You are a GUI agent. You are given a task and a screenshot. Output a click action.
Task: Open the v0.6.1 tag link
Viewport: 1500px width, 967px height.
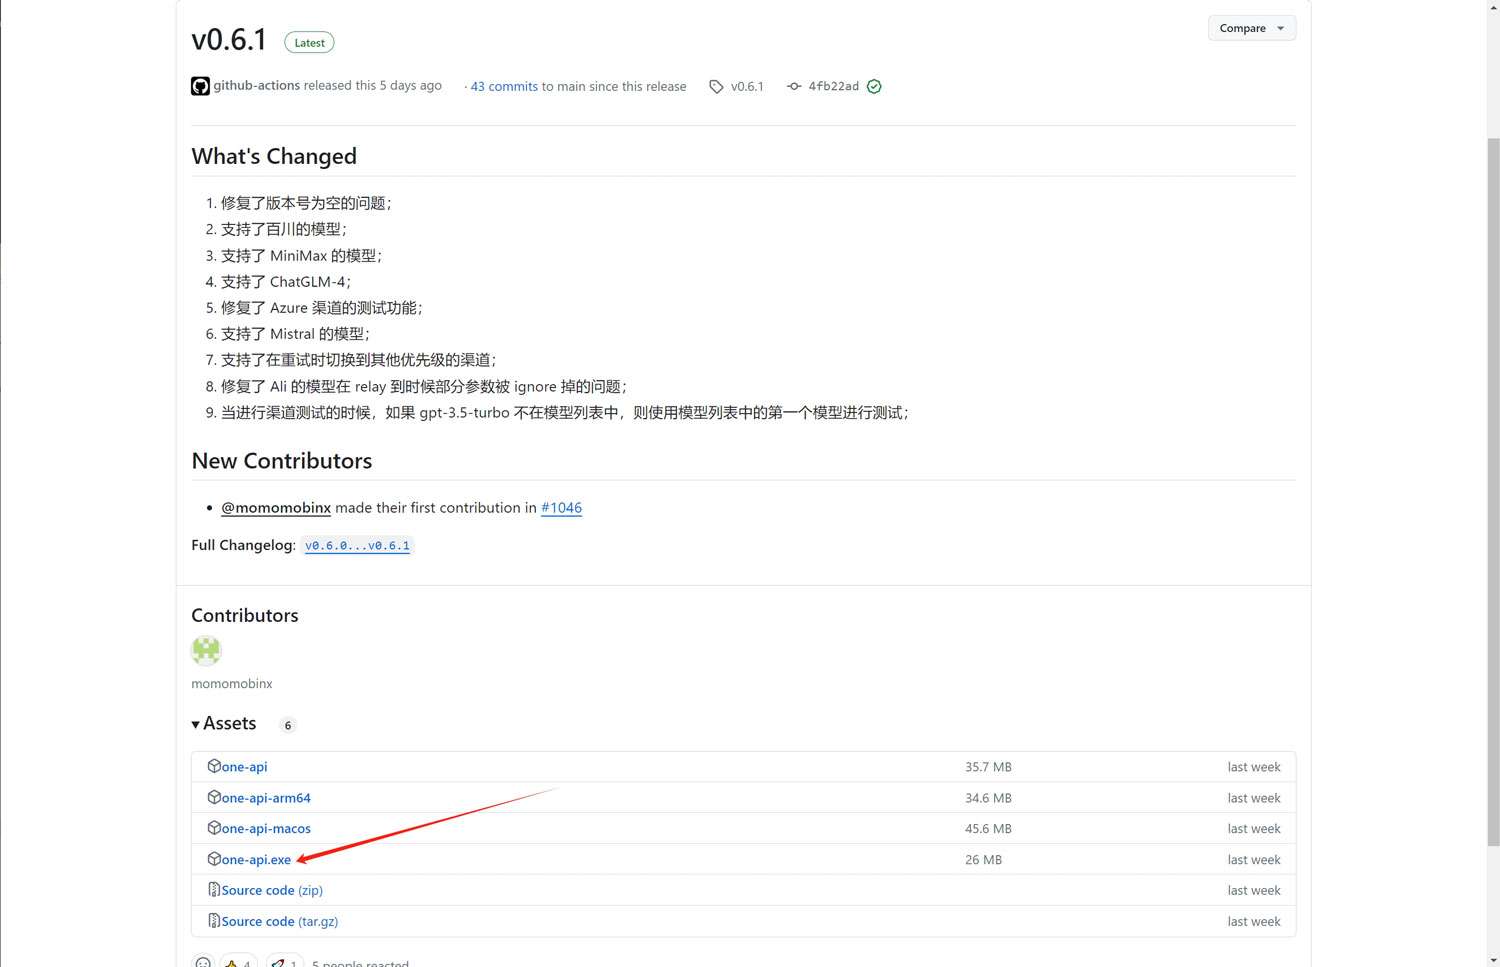[x=747, y=87]
